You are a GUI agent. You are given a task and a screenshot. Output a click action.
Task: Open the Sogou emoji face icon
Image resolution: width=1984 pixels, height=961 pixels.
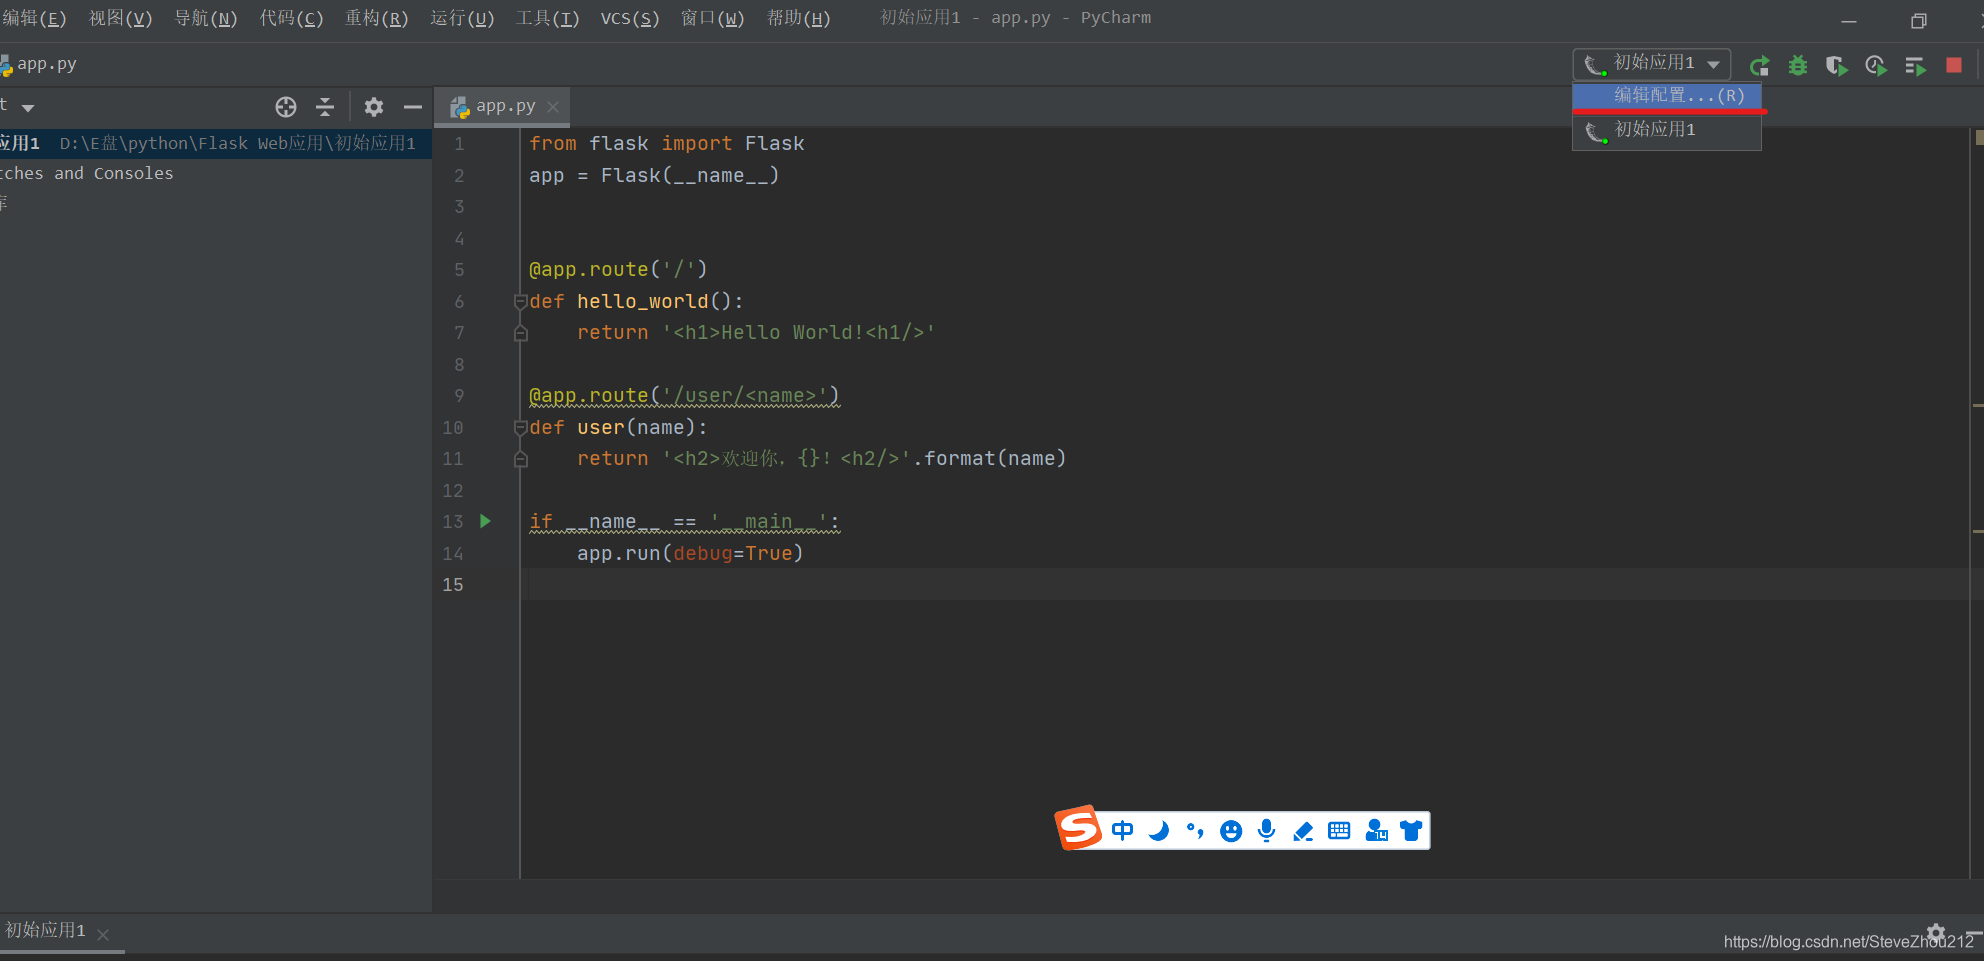1231,831
